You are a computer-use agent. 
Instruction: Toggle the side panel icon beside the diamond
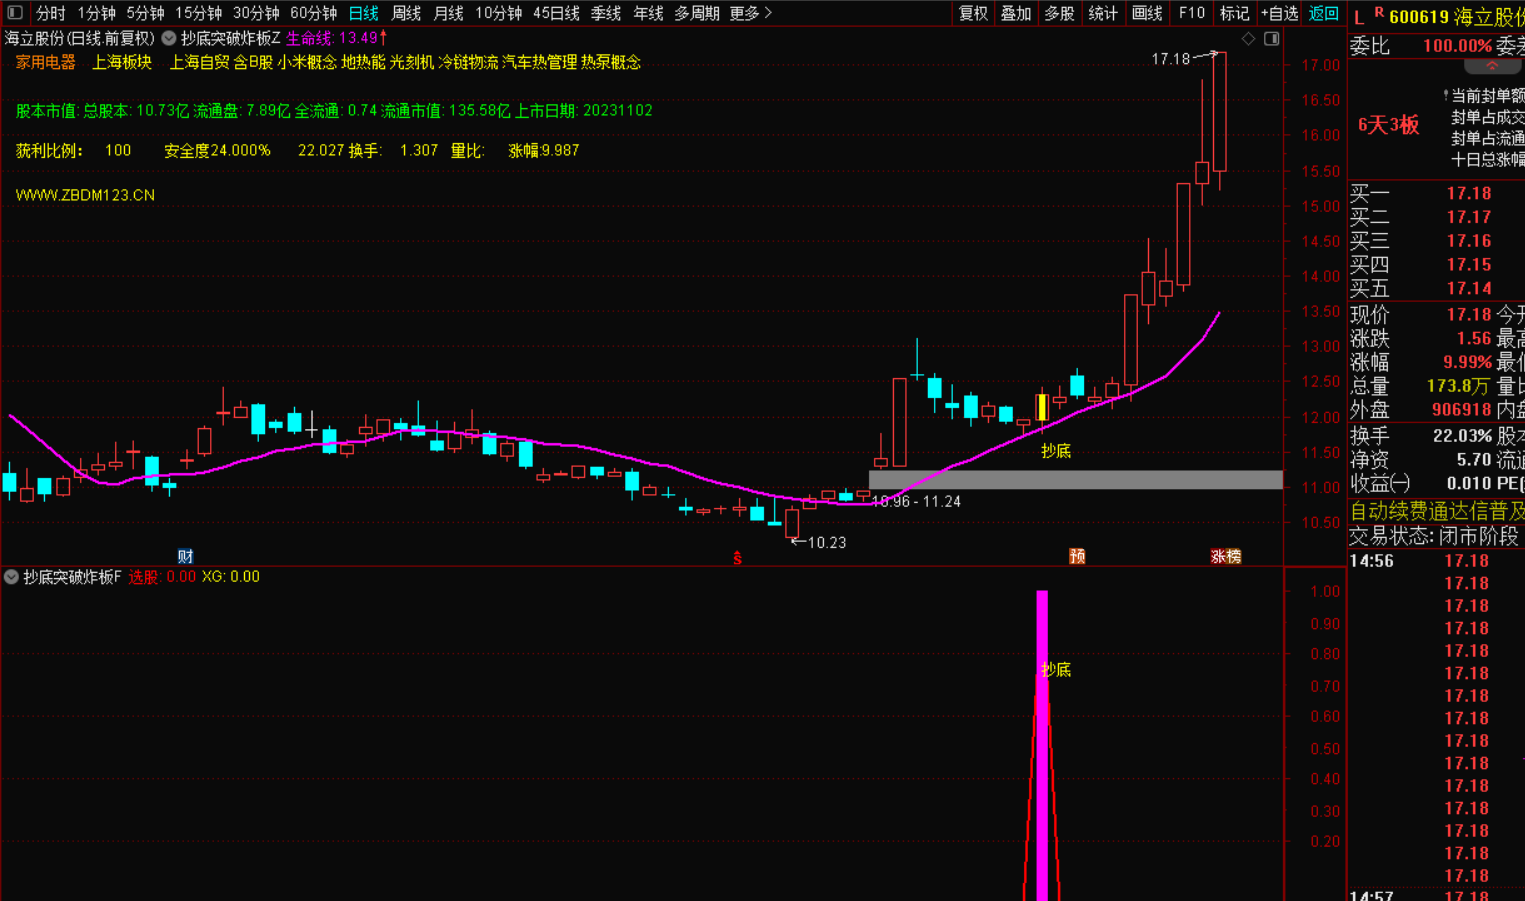1271,39
